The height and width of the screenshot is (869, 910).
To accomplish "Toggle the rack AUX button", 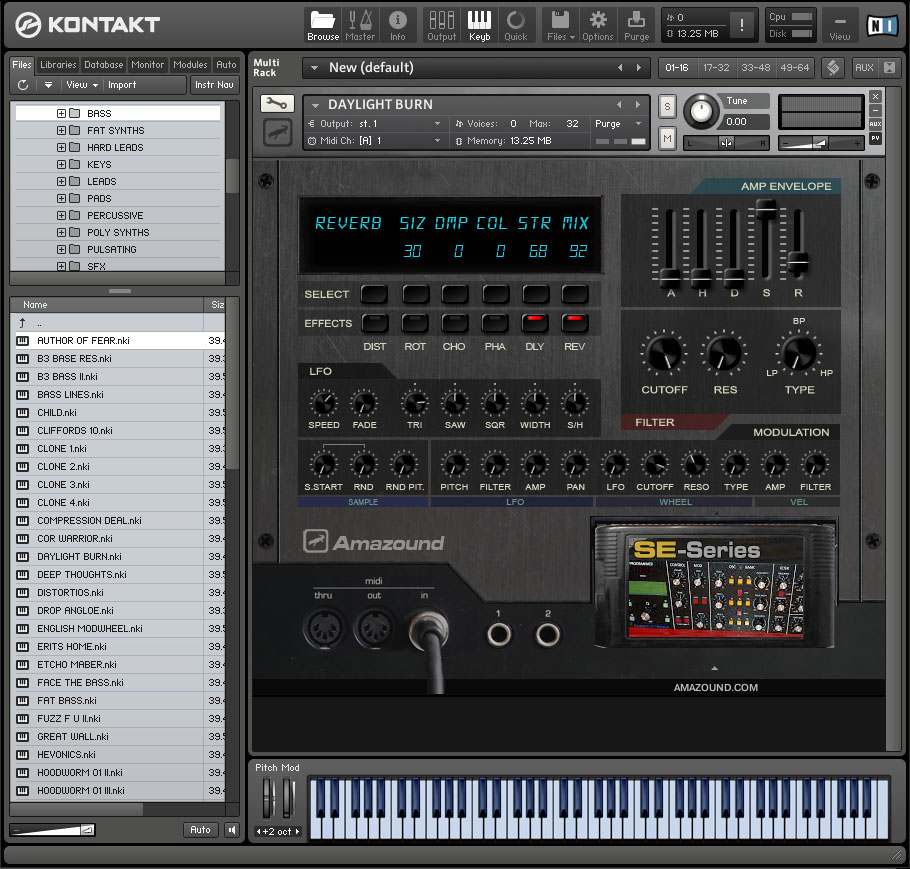I will point(864,68).
